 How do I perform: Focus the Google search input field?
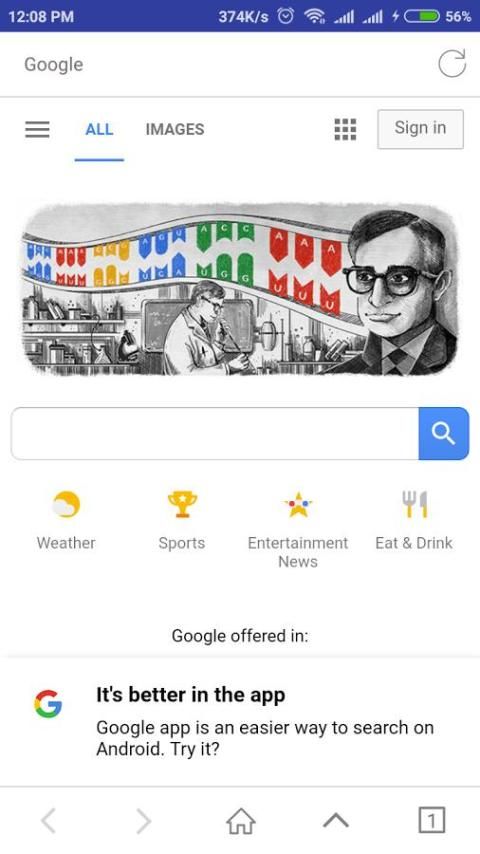click(215, 434)
